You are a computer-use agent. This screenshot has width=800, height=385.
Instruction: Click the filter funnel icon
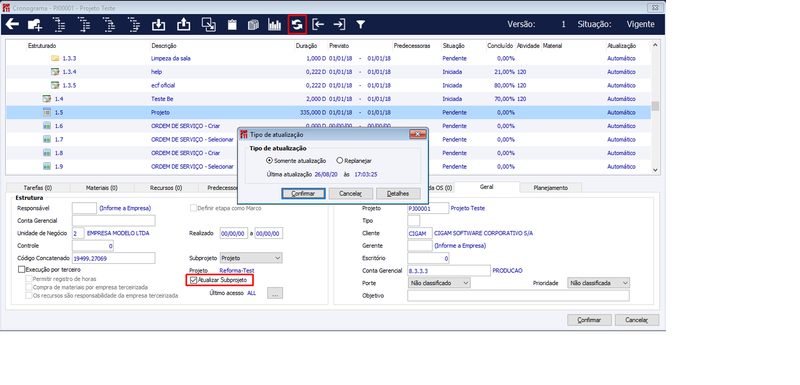click(360, 24)
